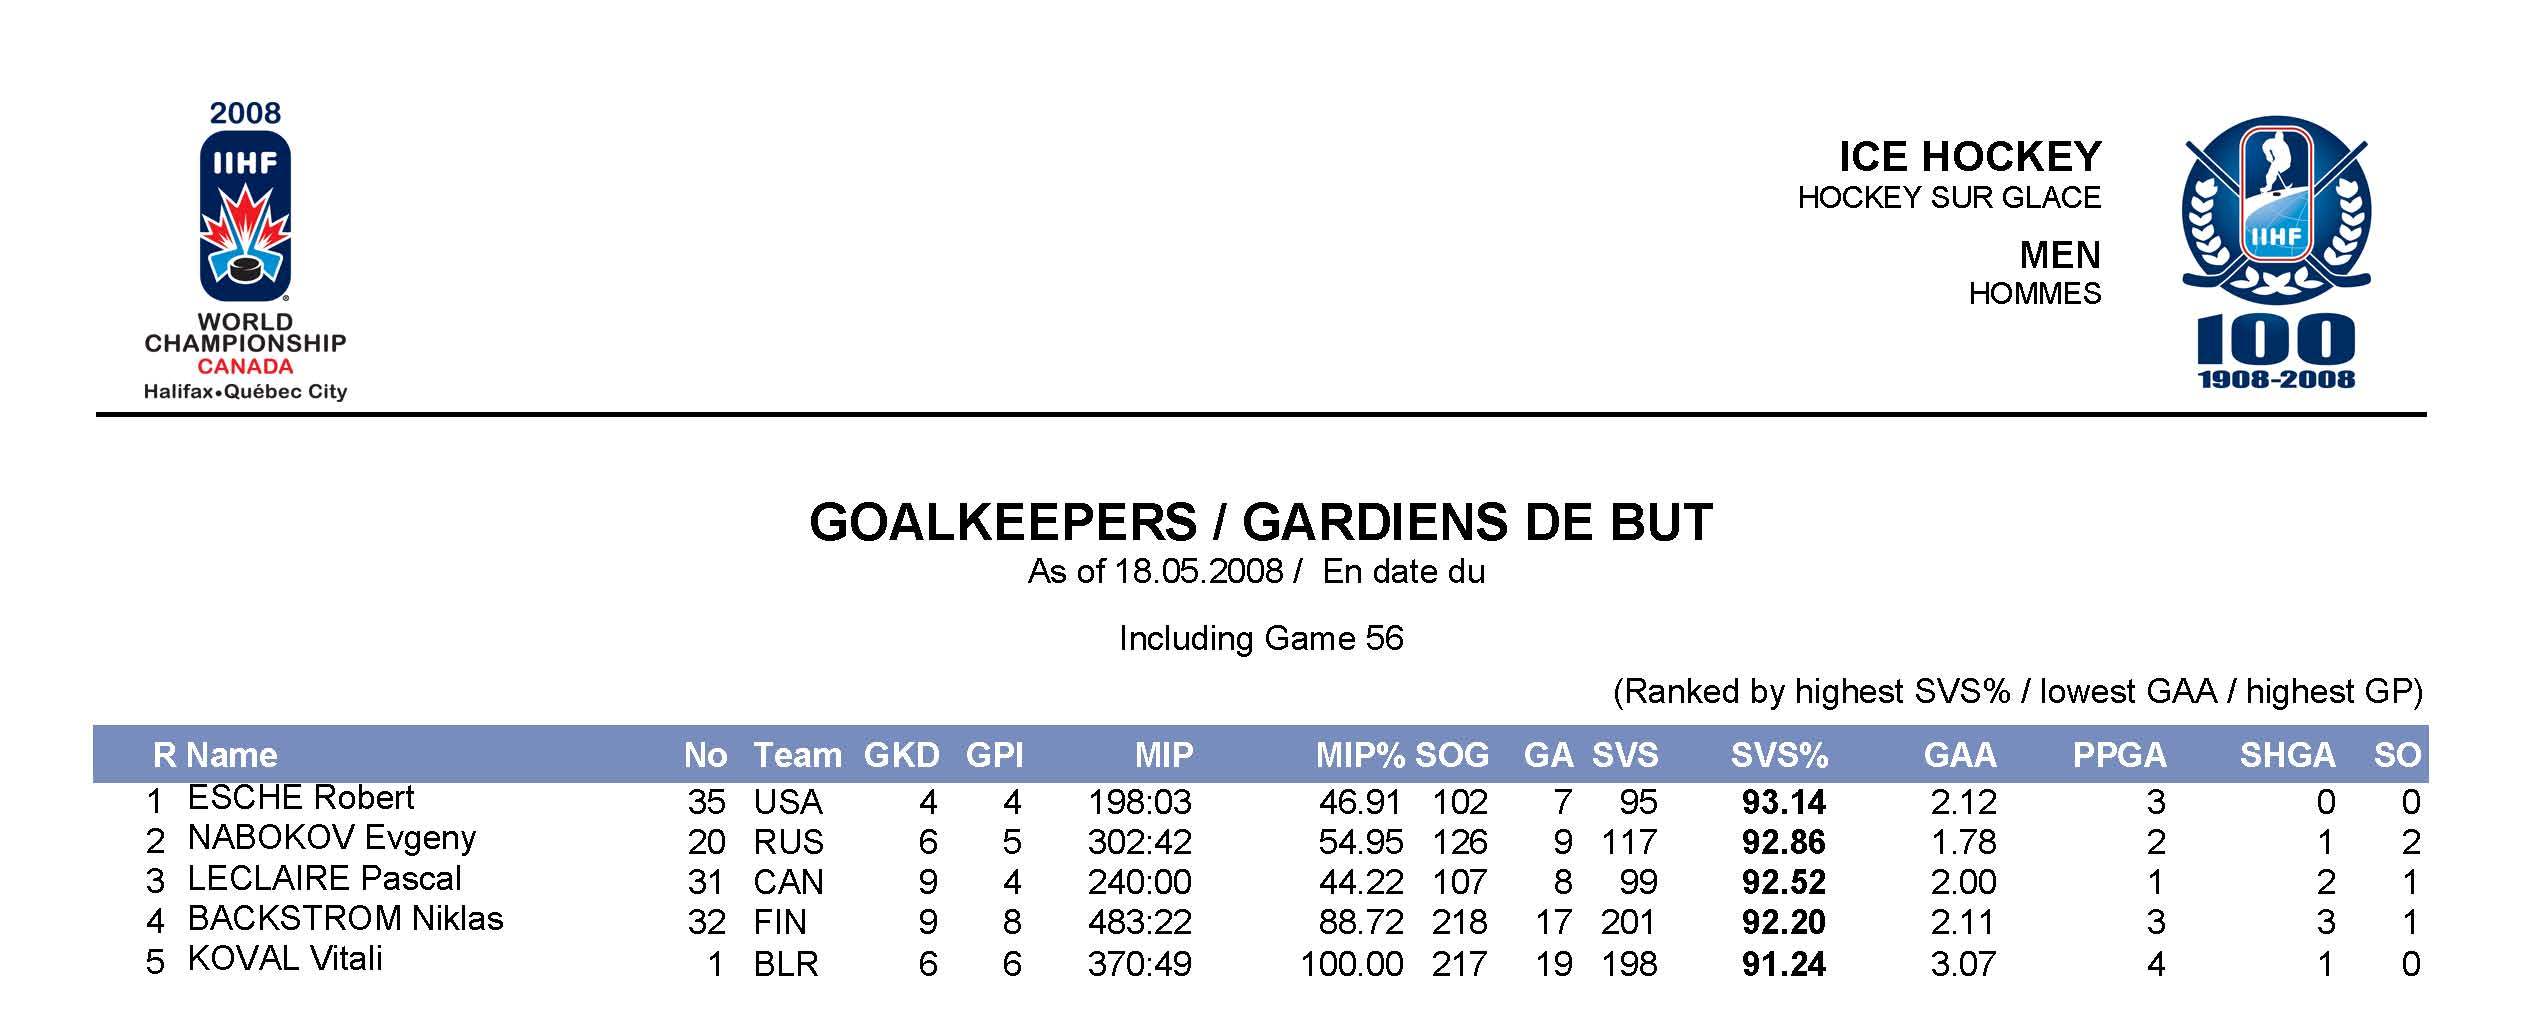2521x1016 pixels.
Task: Click the ranking criteria note text
Action: (x=2017, y=691)
